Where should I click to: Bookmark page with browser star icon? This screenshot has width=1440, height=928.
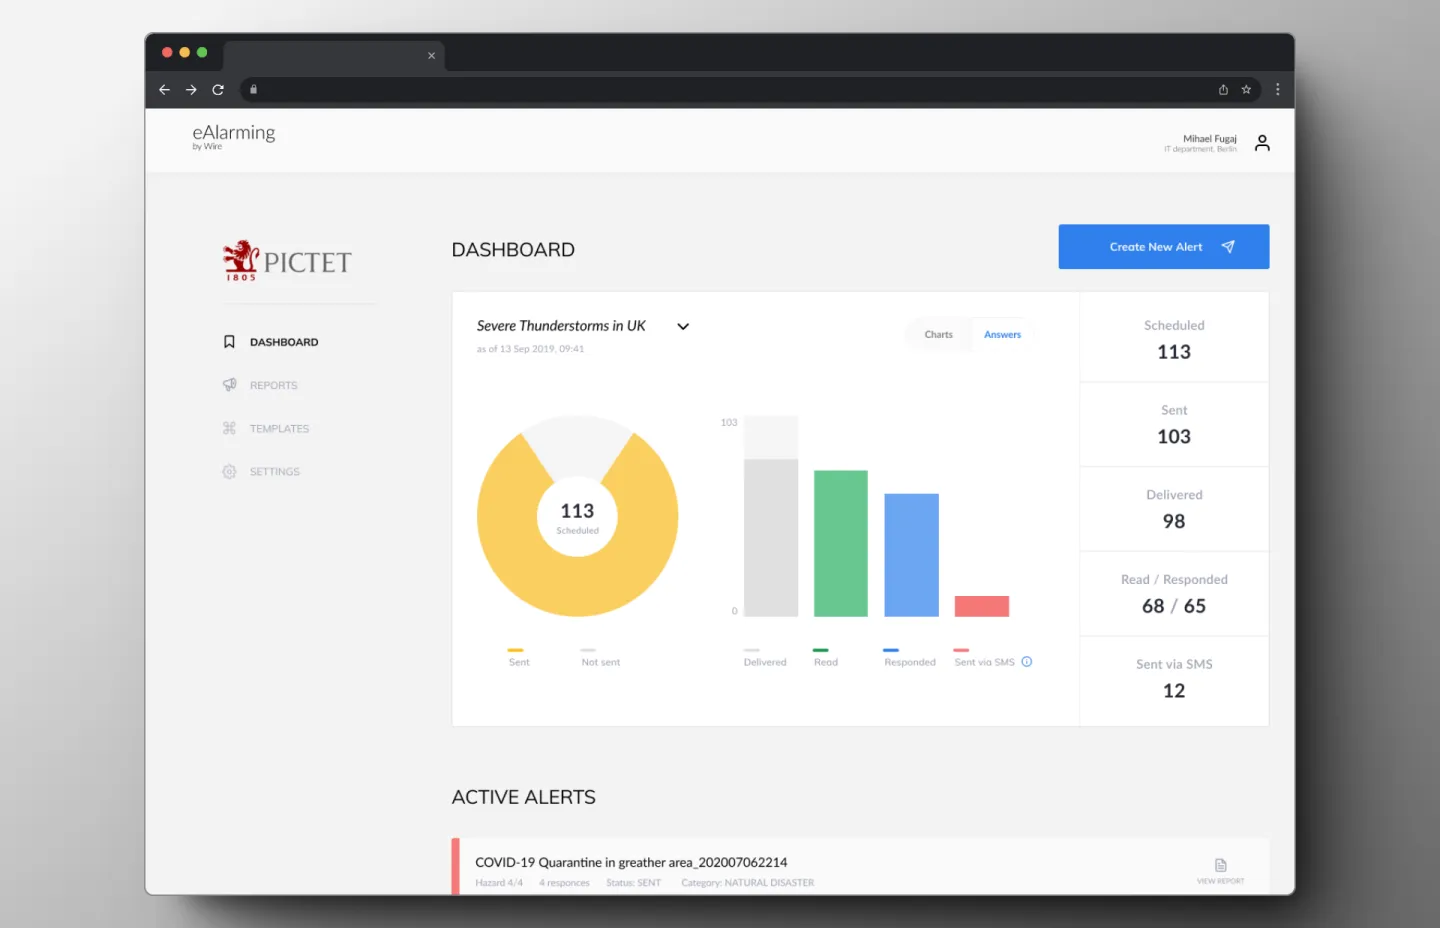pos(1246,90)
